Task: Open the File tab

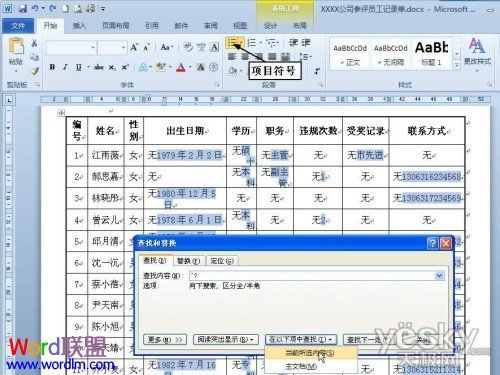Action: (18, 26)
